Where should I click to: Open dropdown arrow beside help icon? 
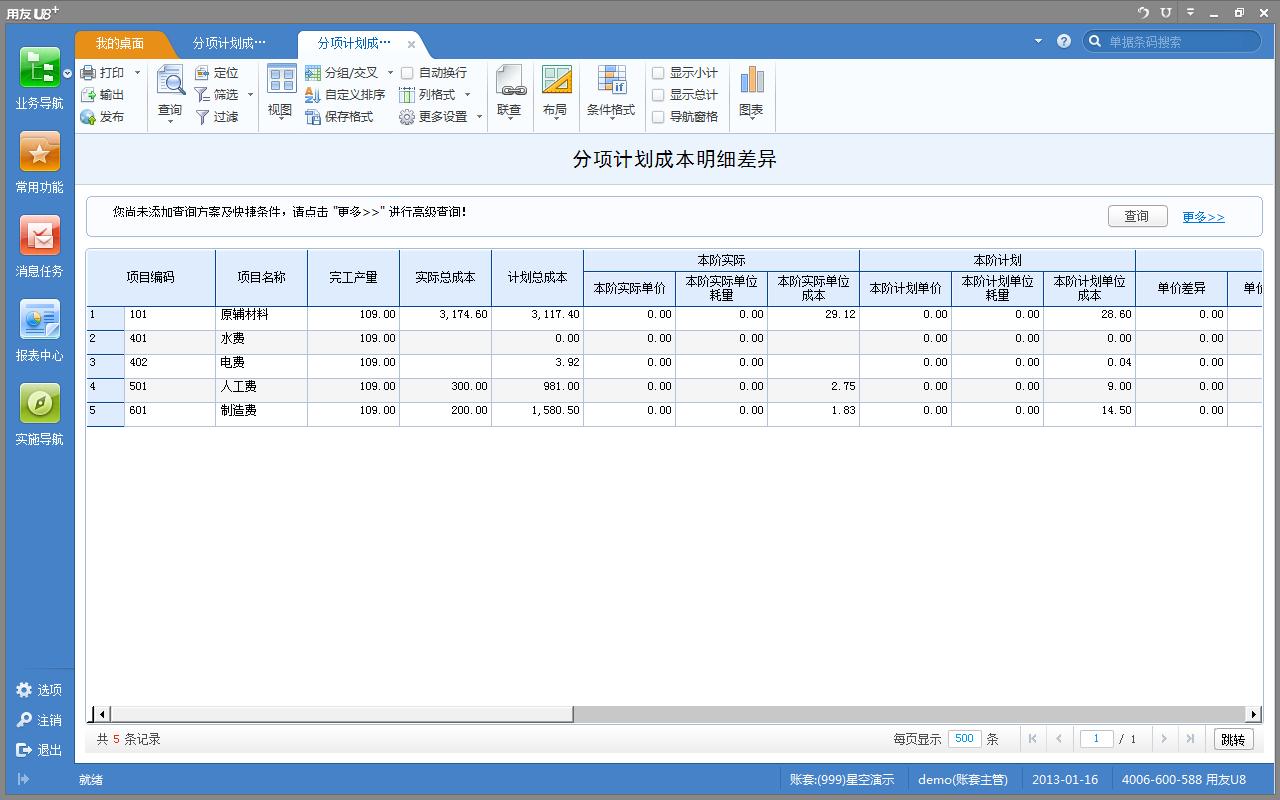point(1038,41)
